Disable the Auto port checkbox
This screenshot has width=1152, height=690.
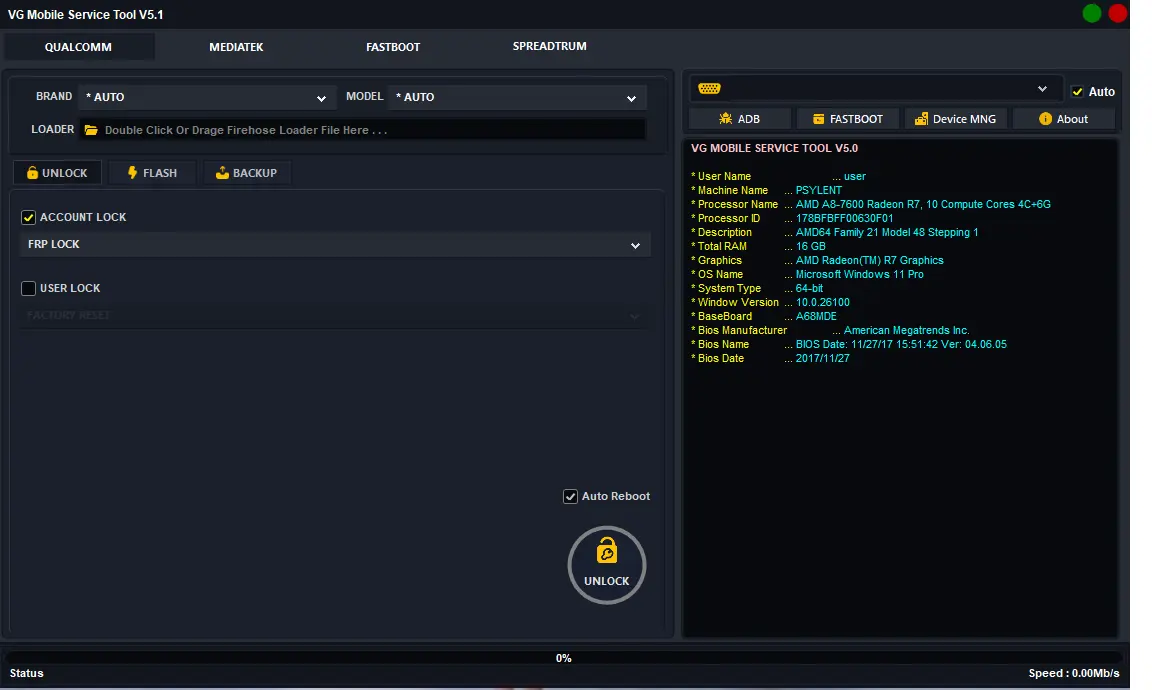(1077, 92)
